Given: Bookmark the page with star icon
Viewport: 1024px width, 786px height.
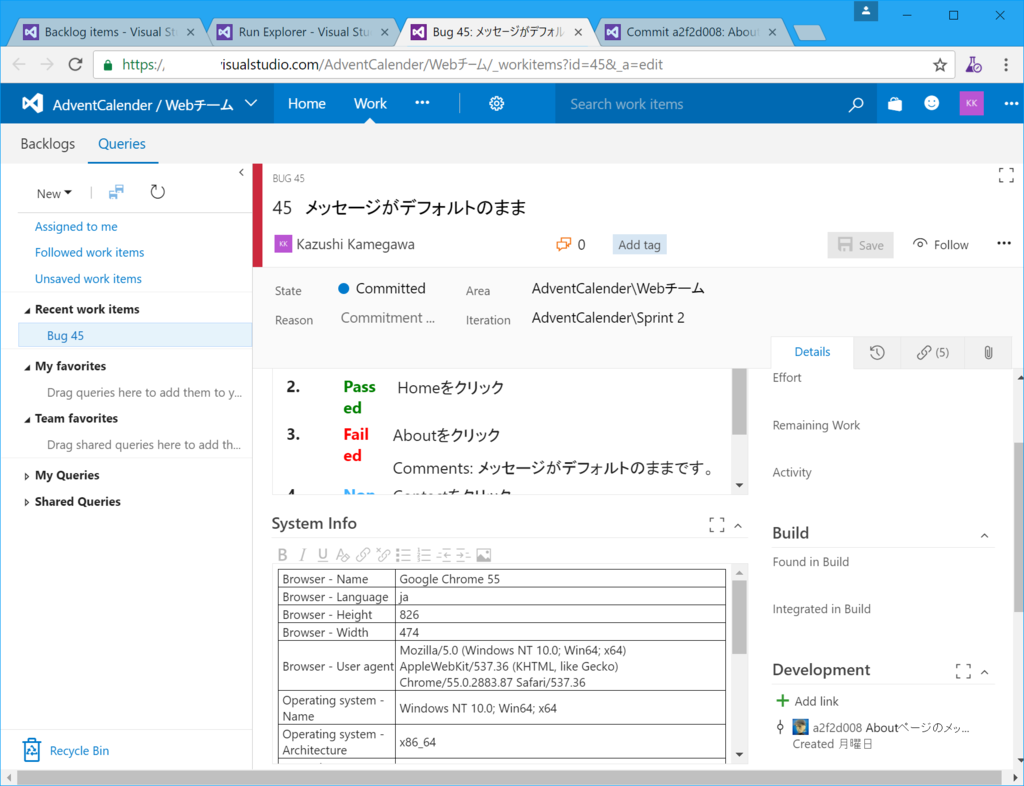Looking at the screenshot, I should click(940, 65).
